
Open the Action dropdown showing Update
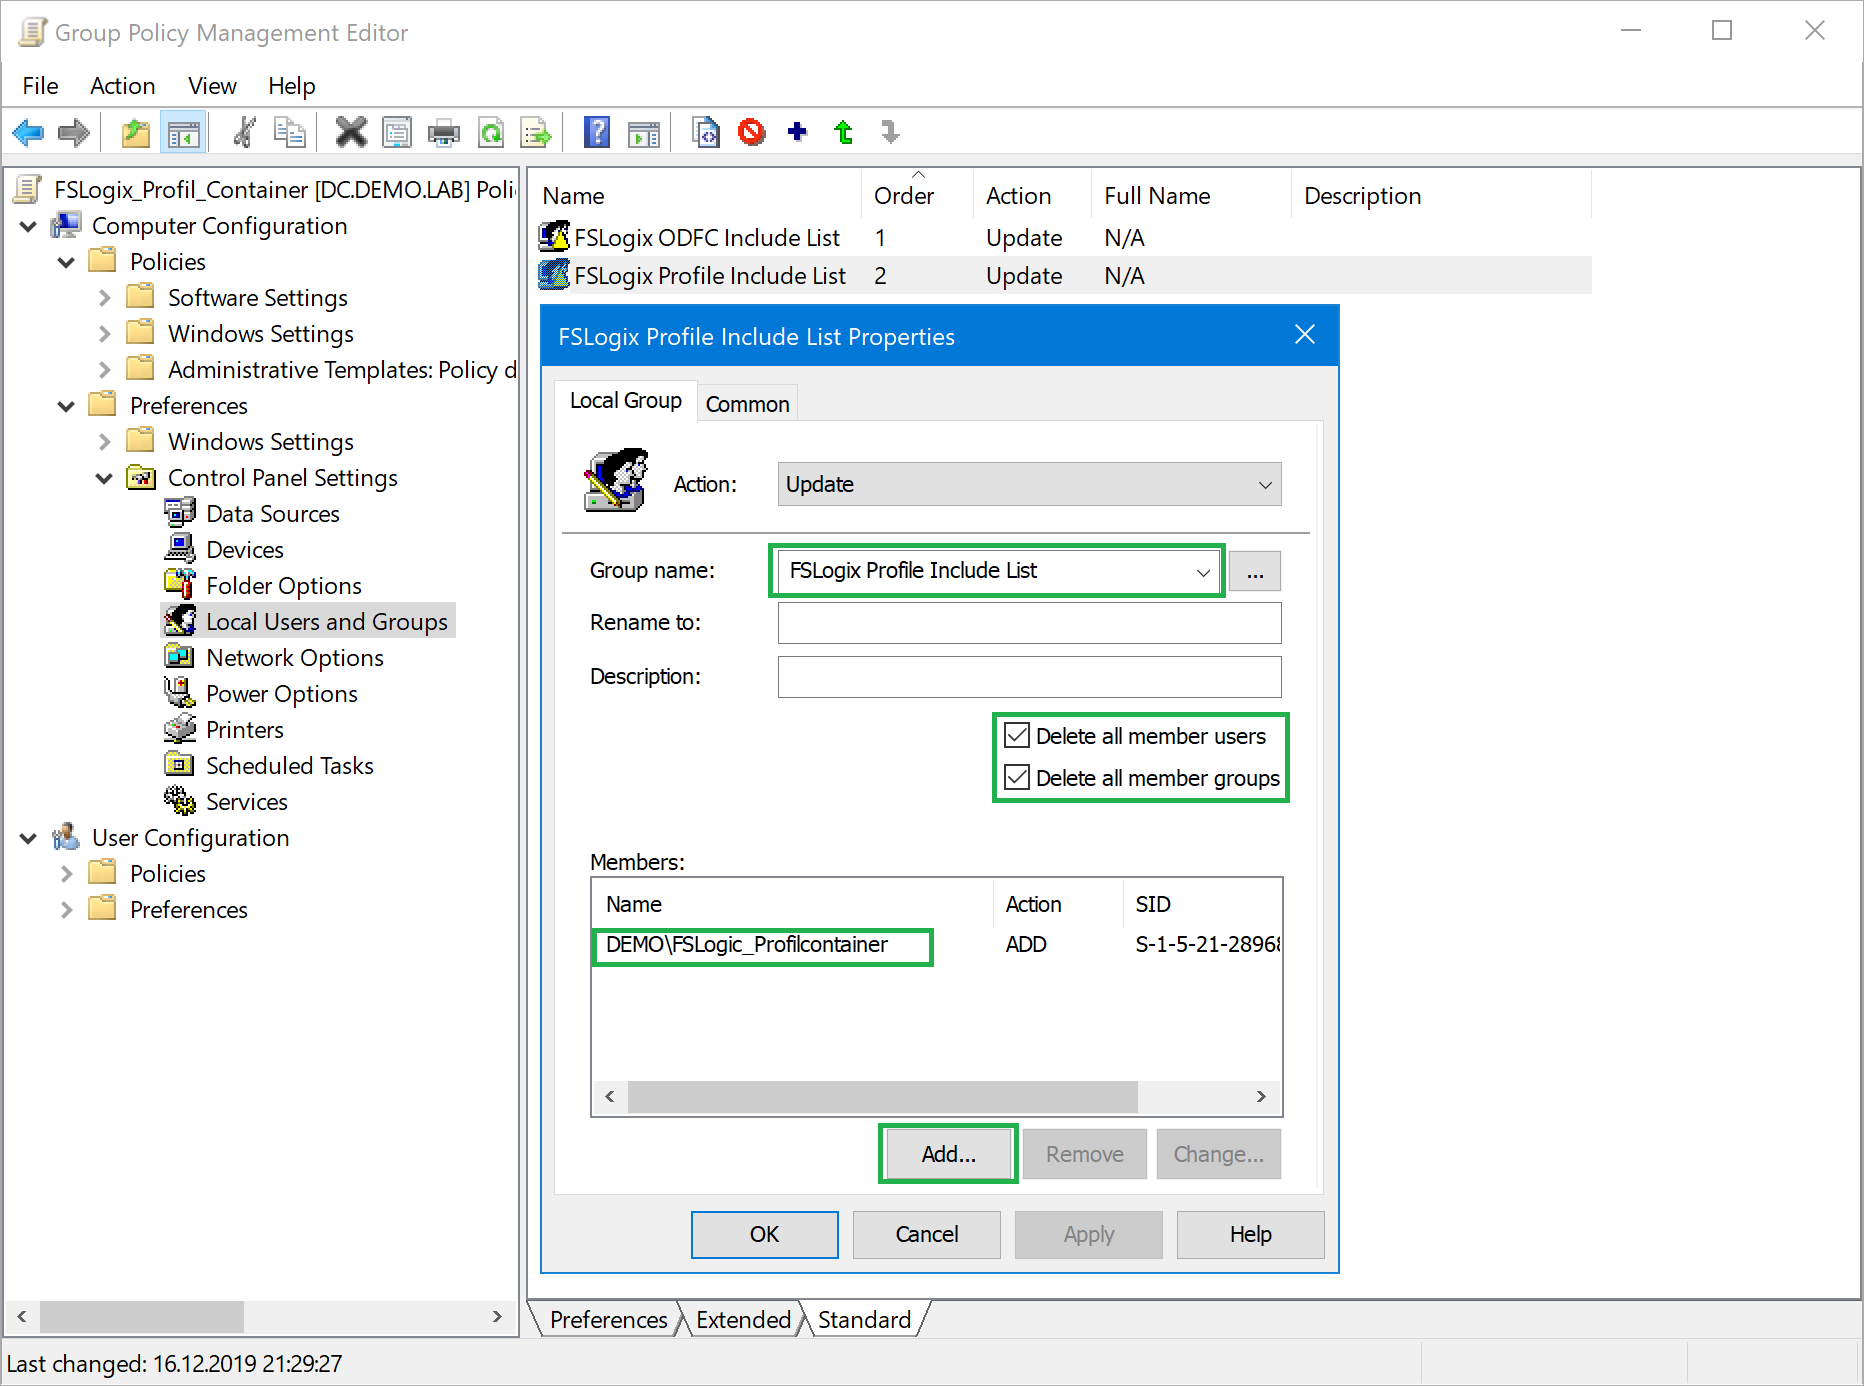point(1262,484)
